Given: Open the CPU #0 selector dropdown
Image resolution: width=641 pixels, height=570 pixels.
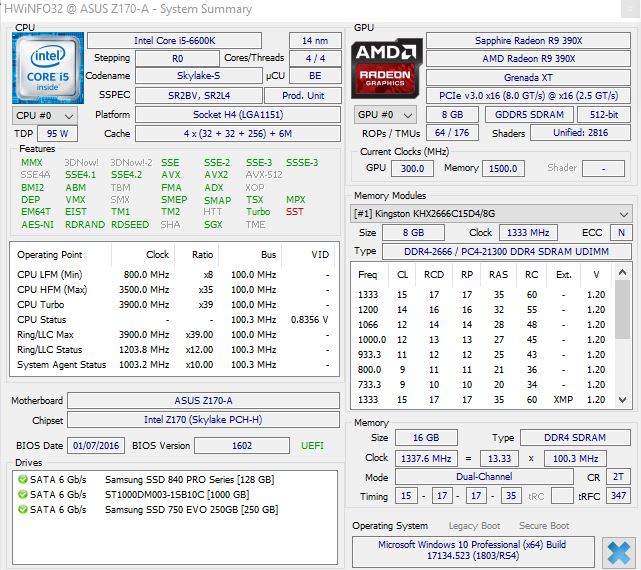Looking at the screenshot, I should pos(45,116).
